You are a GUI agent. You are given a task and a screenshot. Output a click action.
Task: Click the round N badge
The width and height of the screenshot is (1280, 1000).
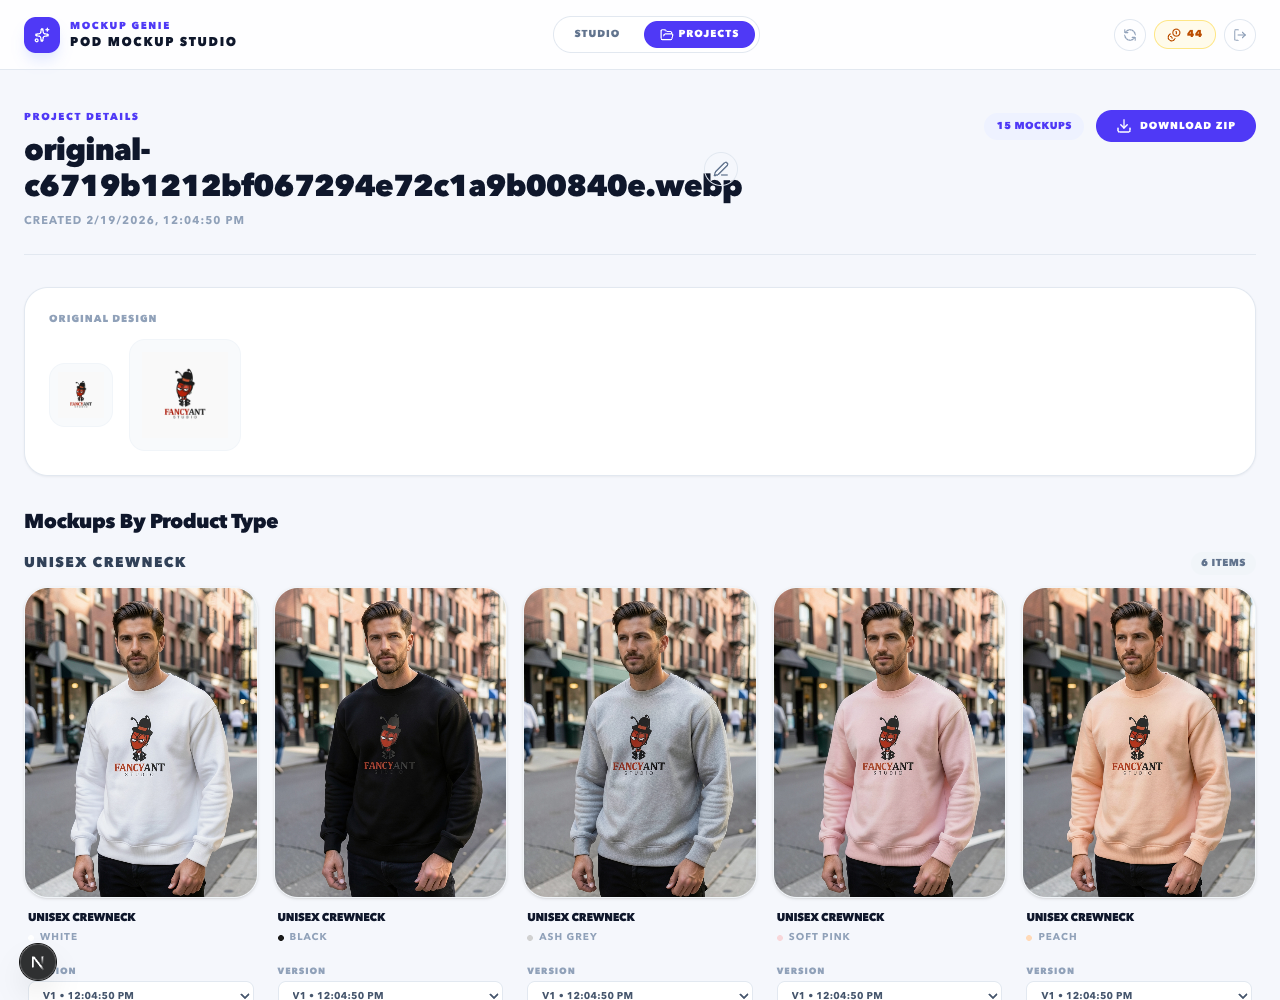pyautogui.click(x=38, y=963)
